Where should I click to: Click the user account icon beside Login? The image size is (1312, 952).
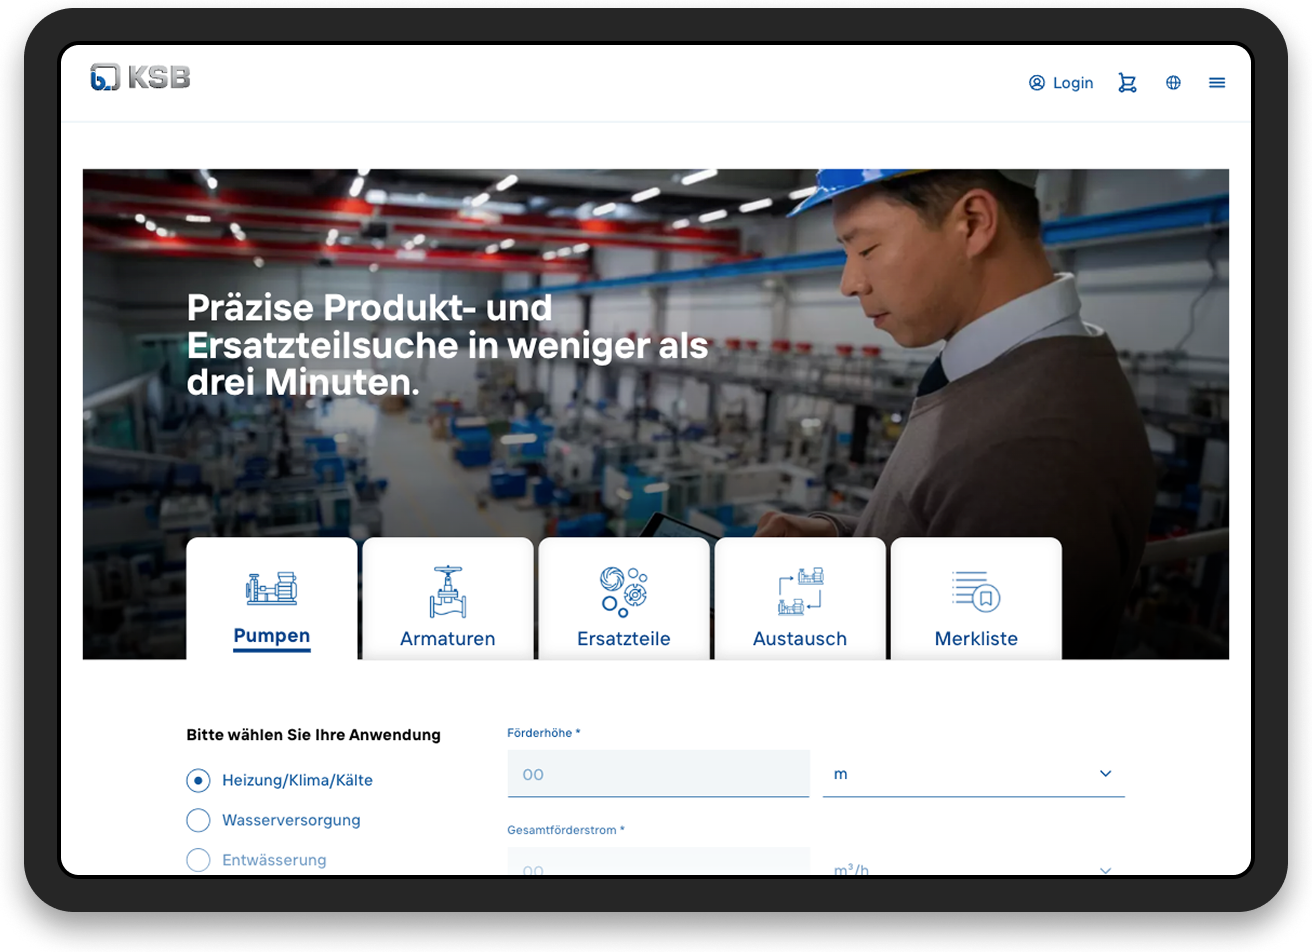[x=1037, y=83]
